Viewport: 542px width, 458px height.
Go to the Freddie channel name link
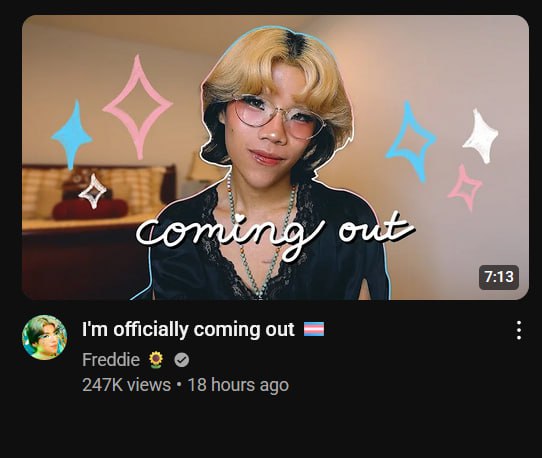pyautogui.click(x=111, y=359)
